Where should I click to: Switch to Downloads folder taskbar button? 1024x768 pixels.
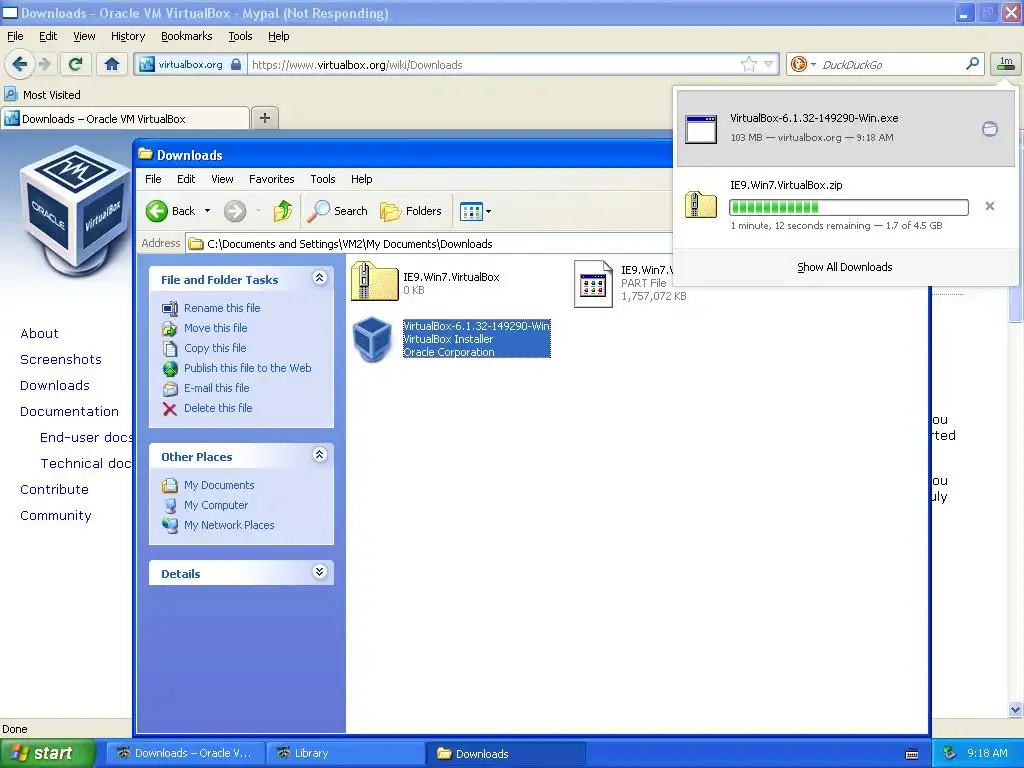[x=505, y=753]
